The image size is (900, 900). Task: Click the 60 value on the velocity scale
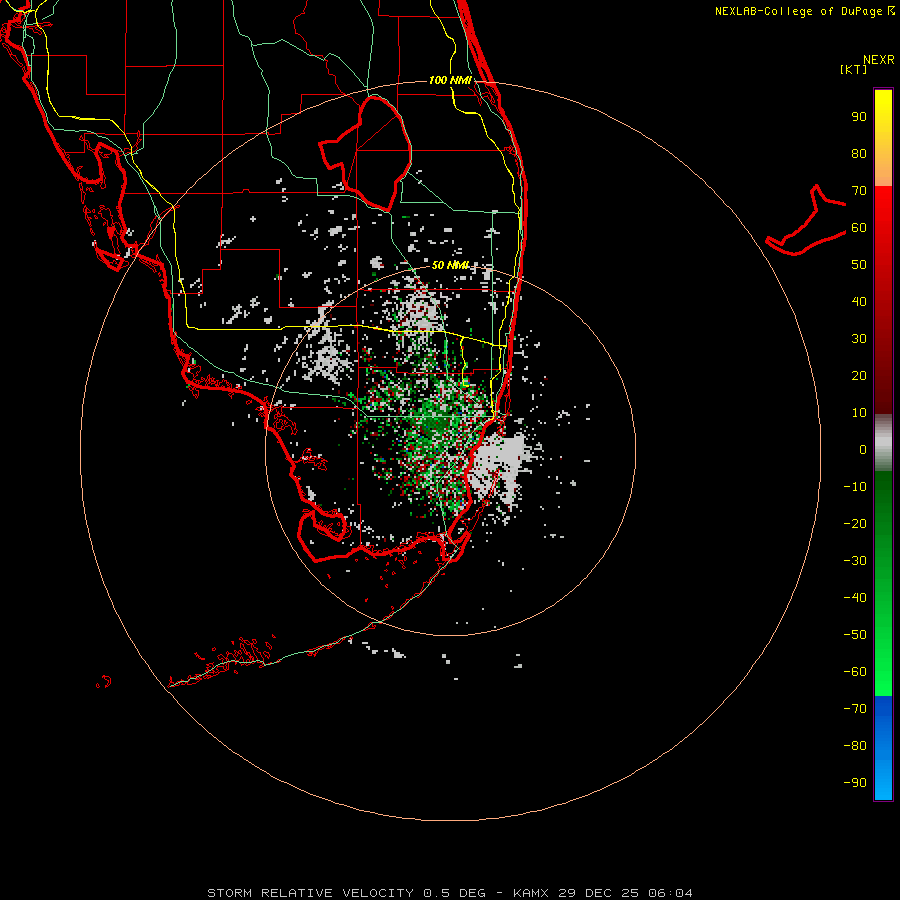coord(859,228)
